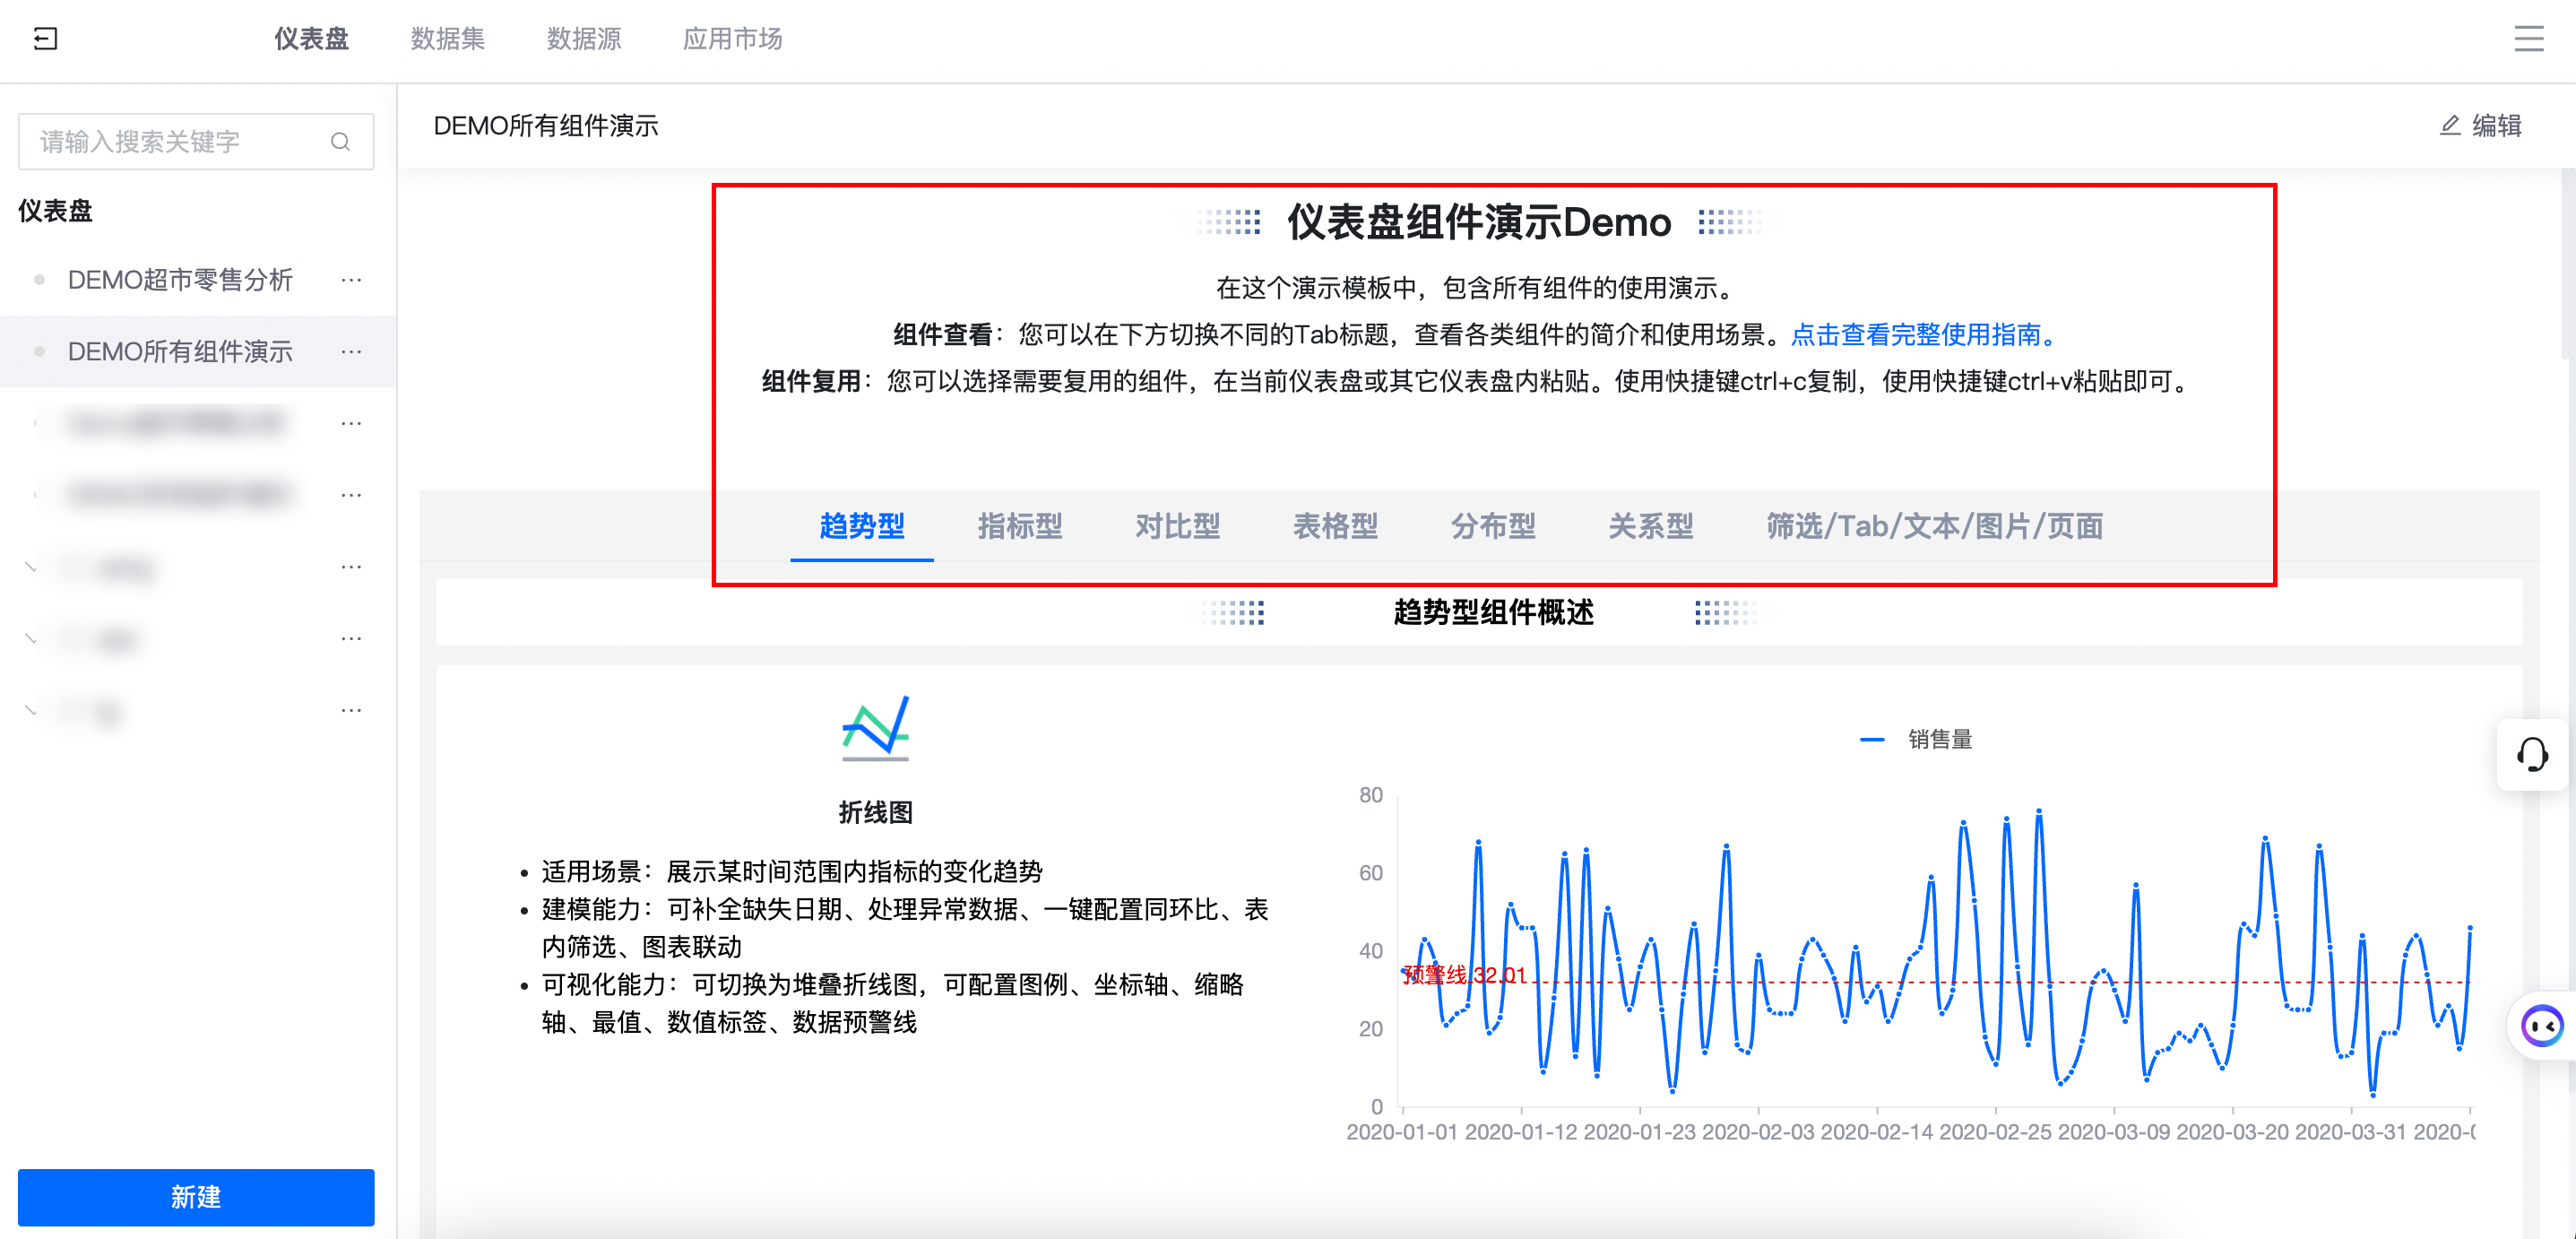Click the 预警线 32.01 label on chart

pyautogui.click(x=1464, y=974)
